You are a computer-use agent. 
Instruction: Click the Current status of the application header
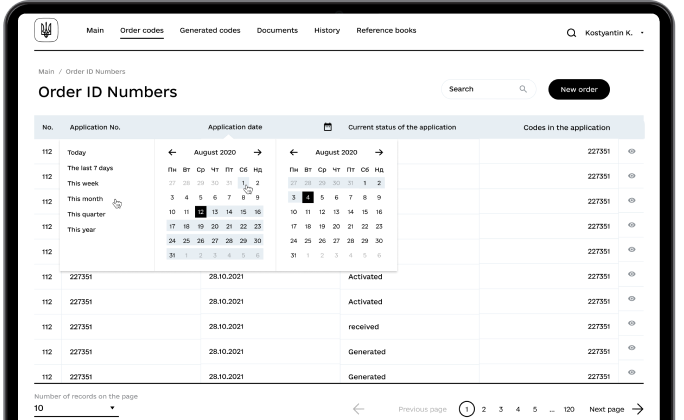click(x=402, y=127)
